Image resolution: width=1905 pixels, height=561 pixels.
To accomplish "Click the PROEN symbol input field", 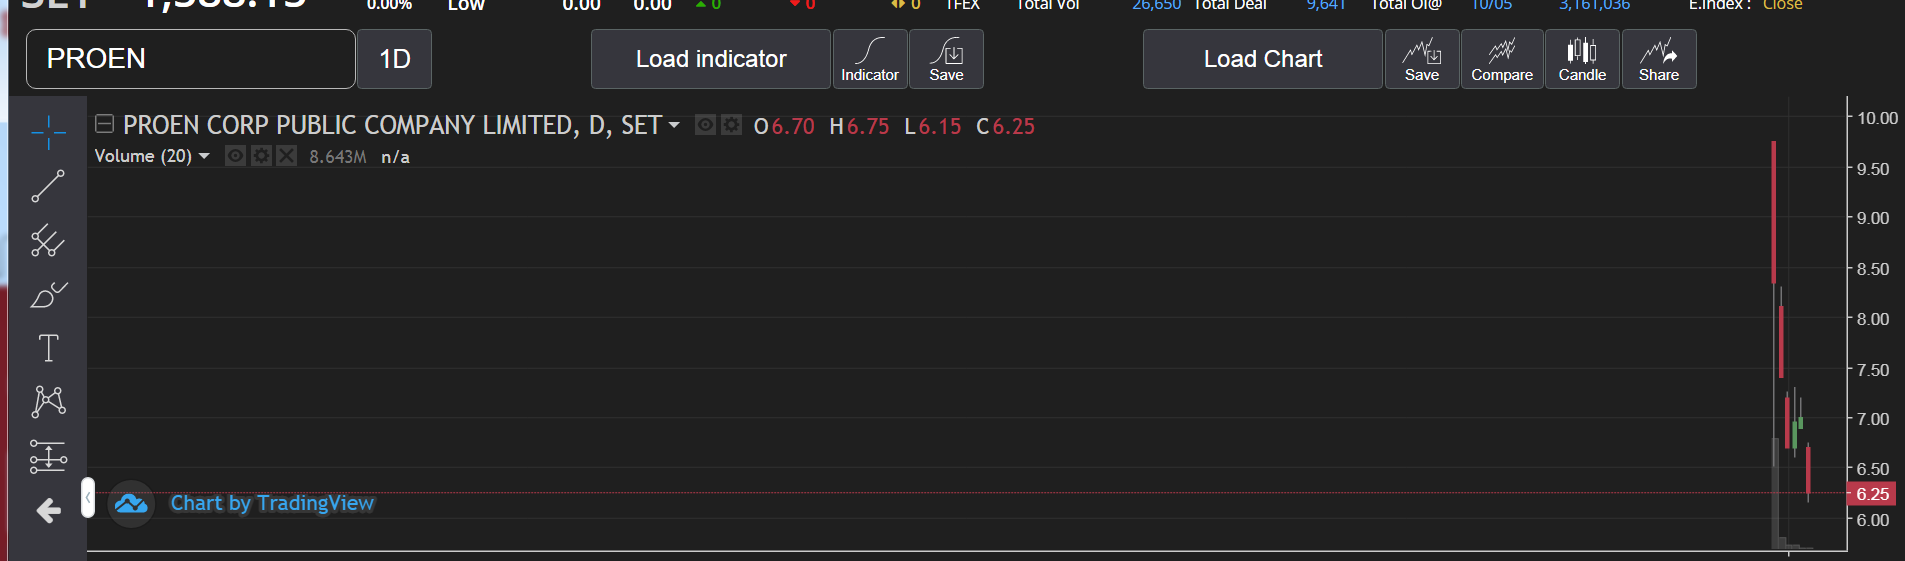I will click(190, 59).
